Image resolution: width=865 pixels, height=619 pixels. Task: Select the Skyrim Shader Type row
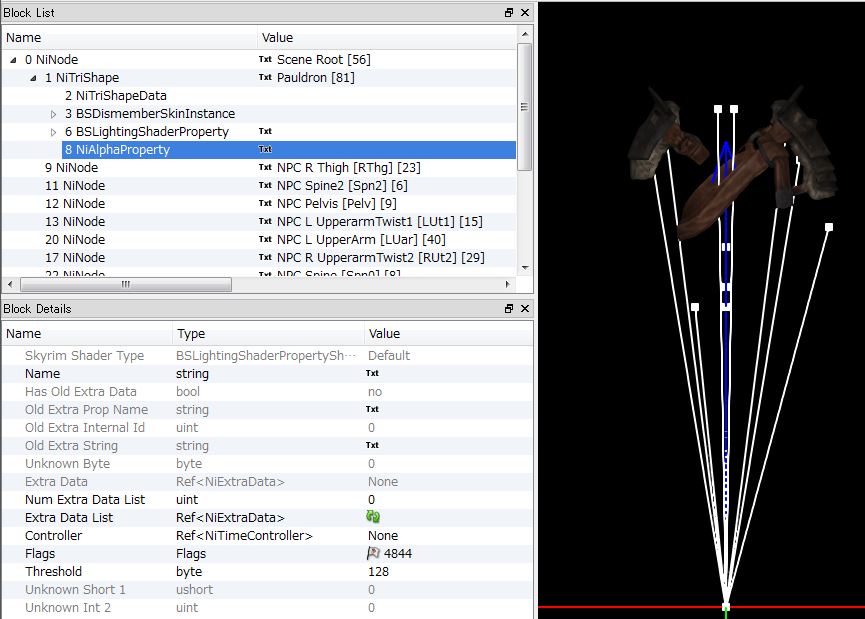tap(267, 356)
